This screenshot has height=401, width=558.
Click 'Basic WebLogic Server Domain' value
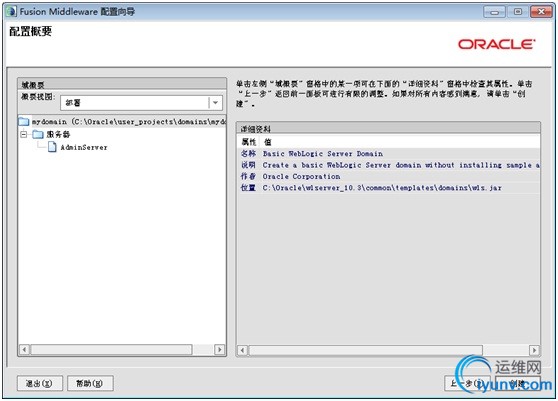(323, 154)
